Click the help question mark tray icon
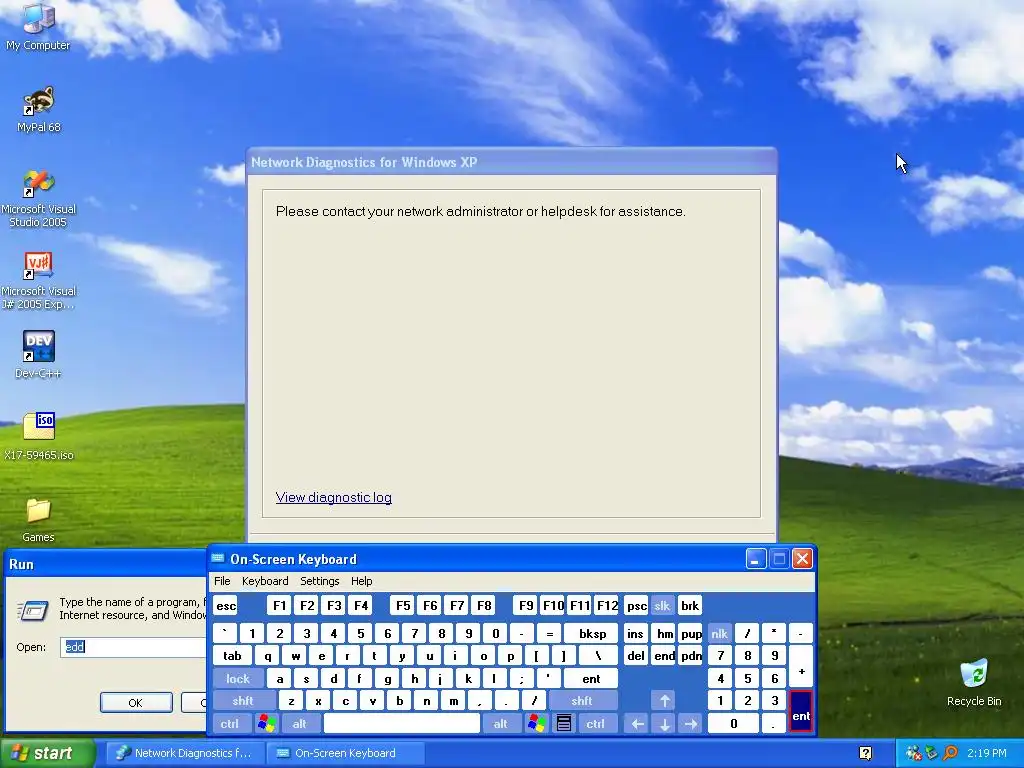1024x768 pixels. 865,753
